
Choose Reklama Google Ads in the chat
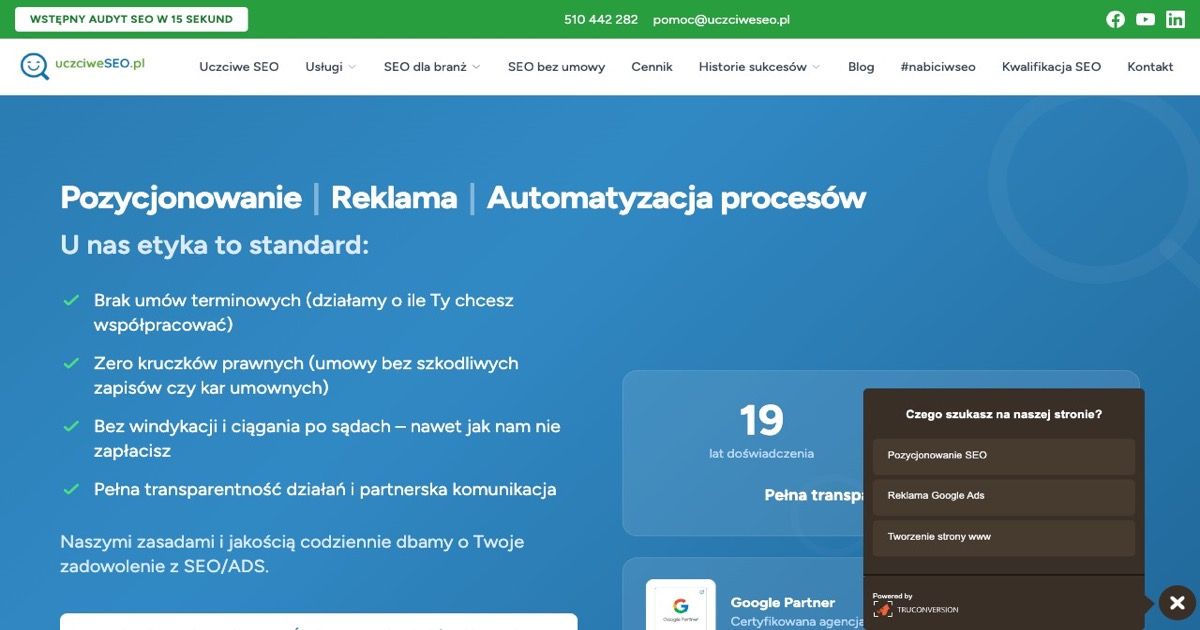pyautogui.click(x=1003, y=497)
